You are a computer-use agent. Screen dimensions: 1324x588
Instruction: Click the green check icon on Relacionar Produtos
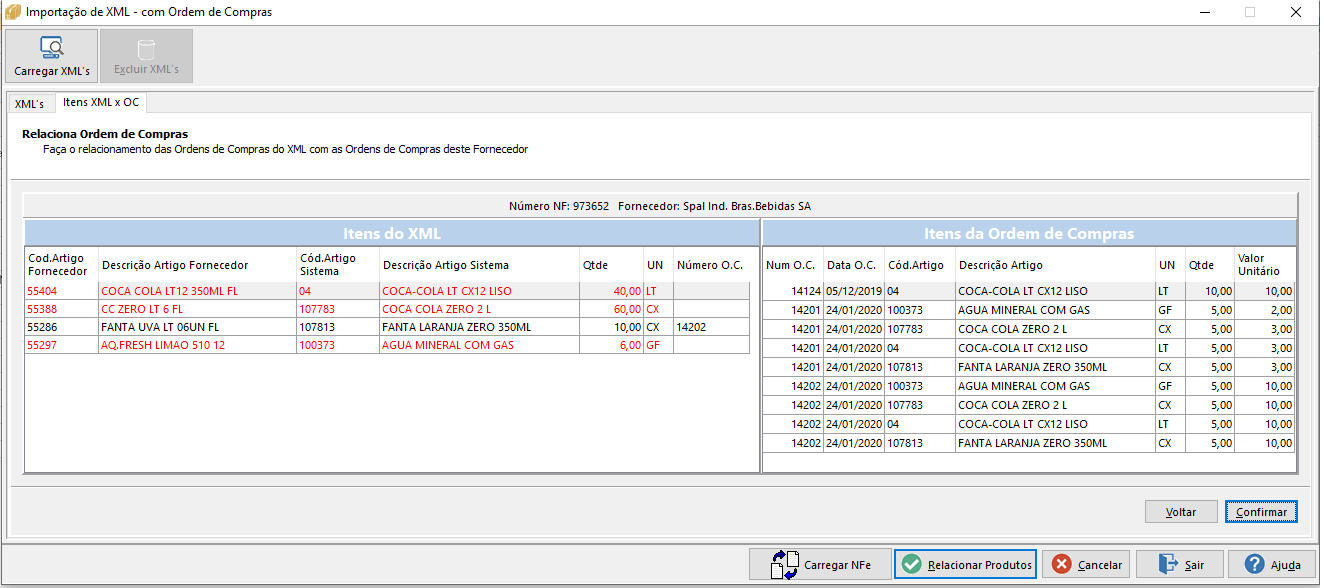point(911,565)
